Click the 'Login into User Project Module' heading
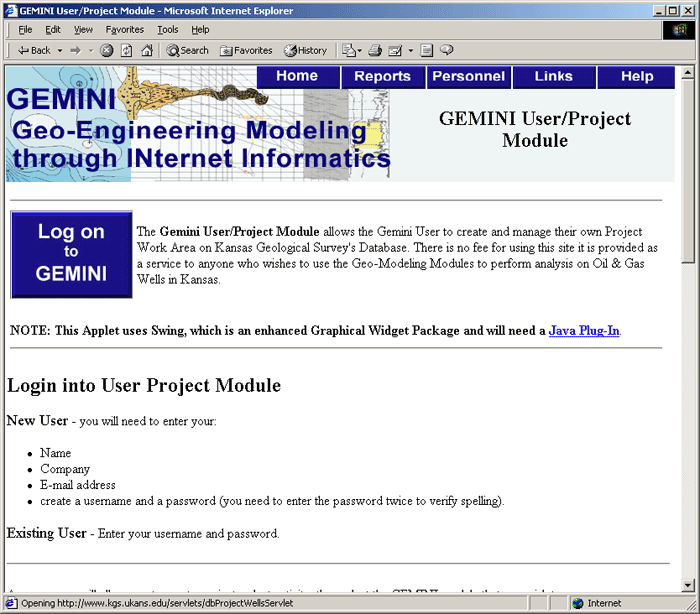Viewport: 700px width, 614px height. click(x=144, y=385)
